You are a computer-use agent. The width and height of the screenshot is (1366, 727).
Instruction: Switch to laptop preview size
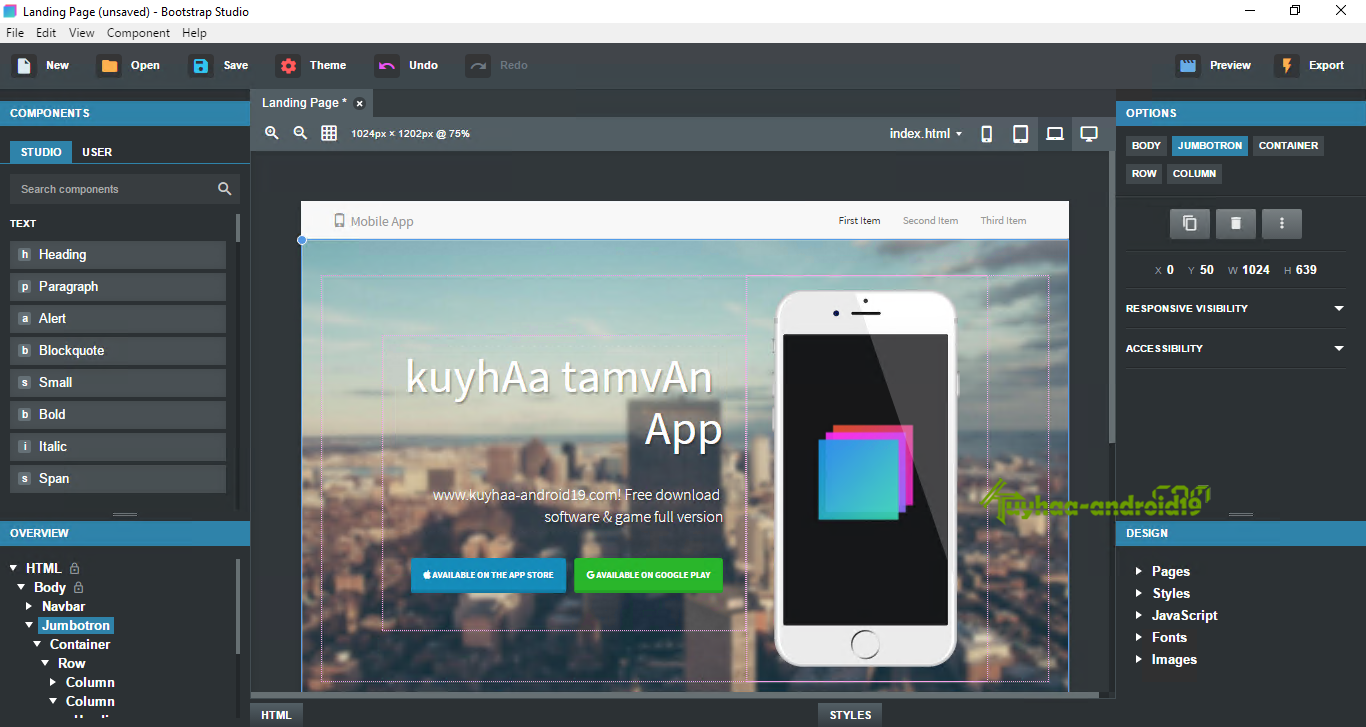(1055, 134)
